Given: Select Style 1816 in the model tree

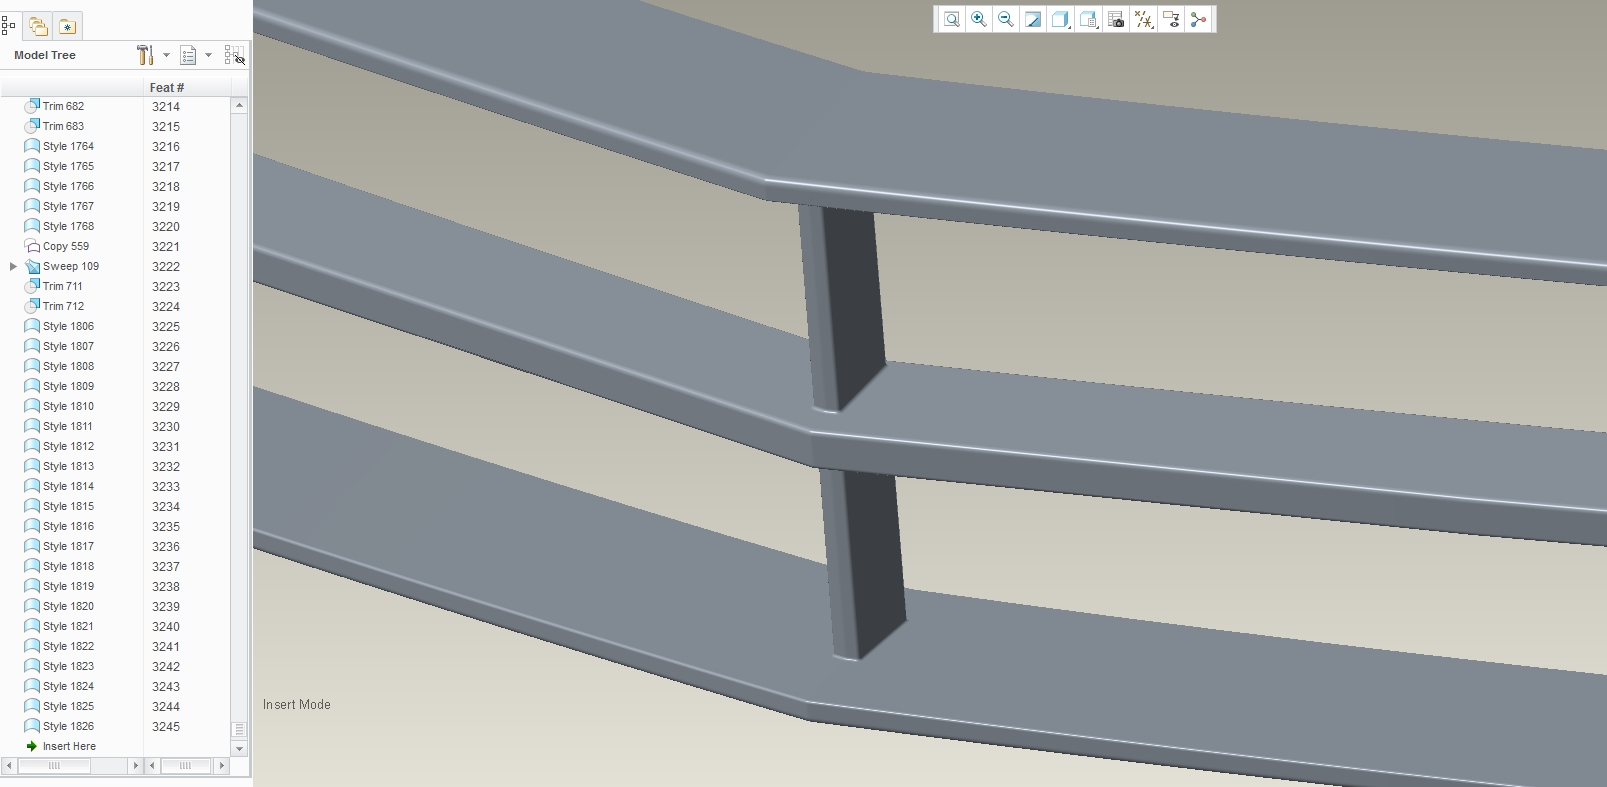Looking at the screenshot, I should 68,526.
